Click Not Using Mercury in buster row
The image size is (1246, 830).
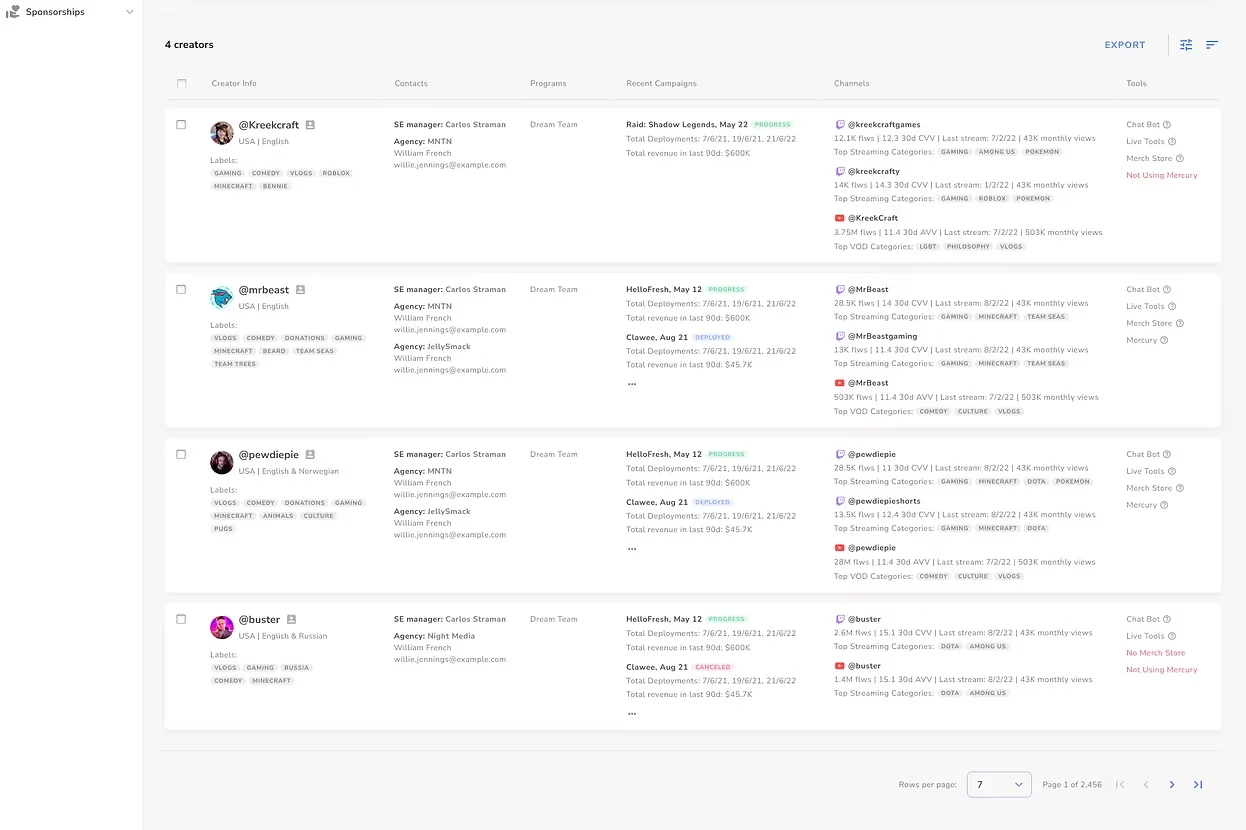[1162, 670]
